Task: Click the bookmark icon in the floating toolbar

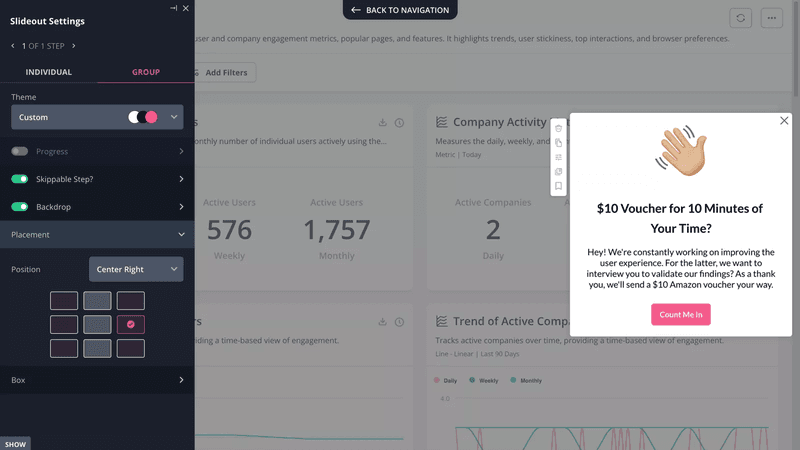Action: 558,186
